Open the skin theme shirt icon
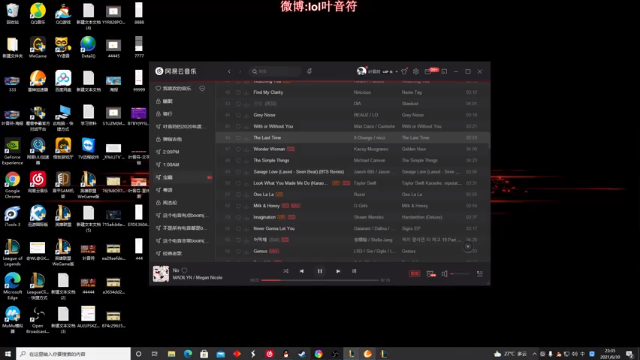 (x=404, y=71)
